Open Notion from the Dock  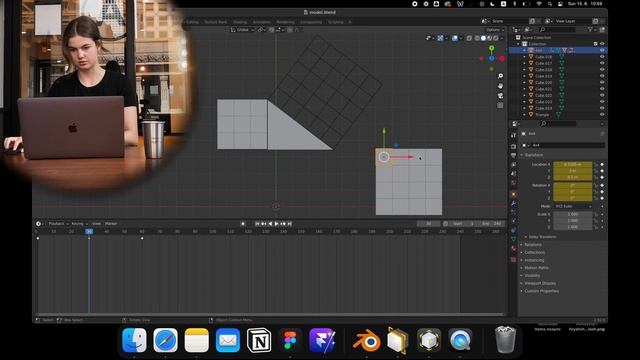click(x=259, y=340)
